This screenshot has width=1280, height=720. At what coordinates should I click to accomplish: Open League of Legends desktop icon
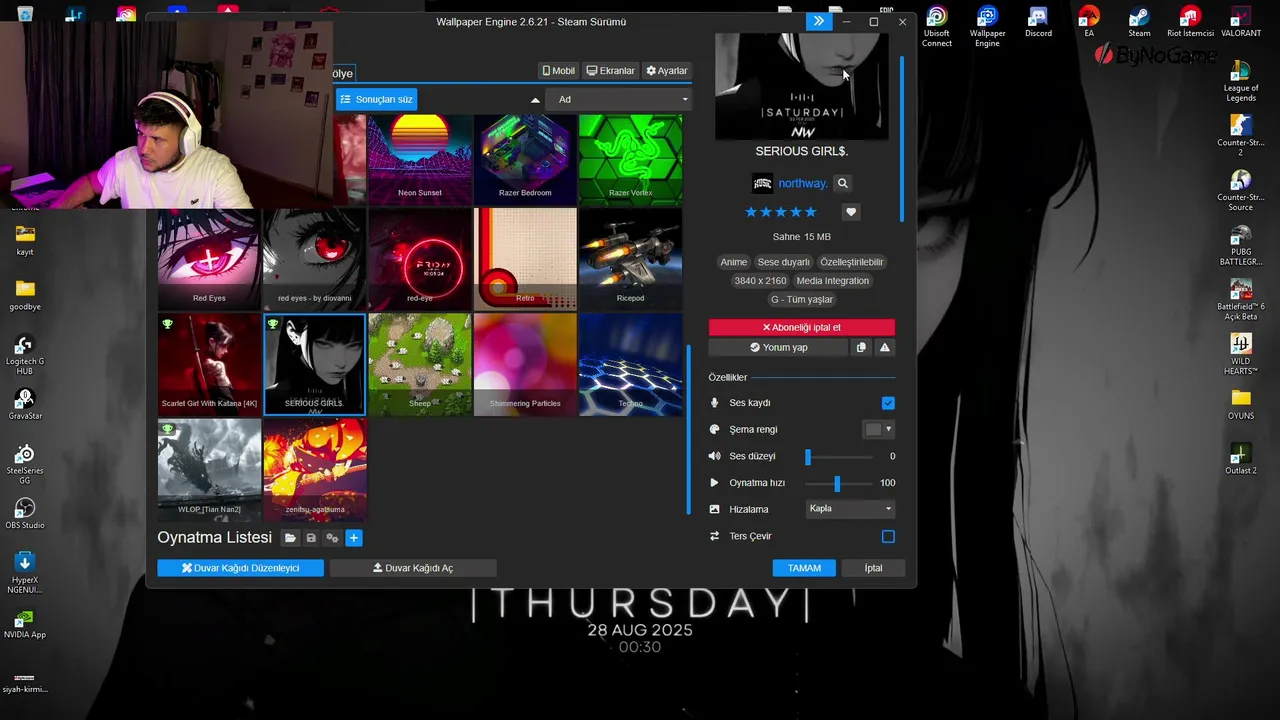click(1241, 82)
